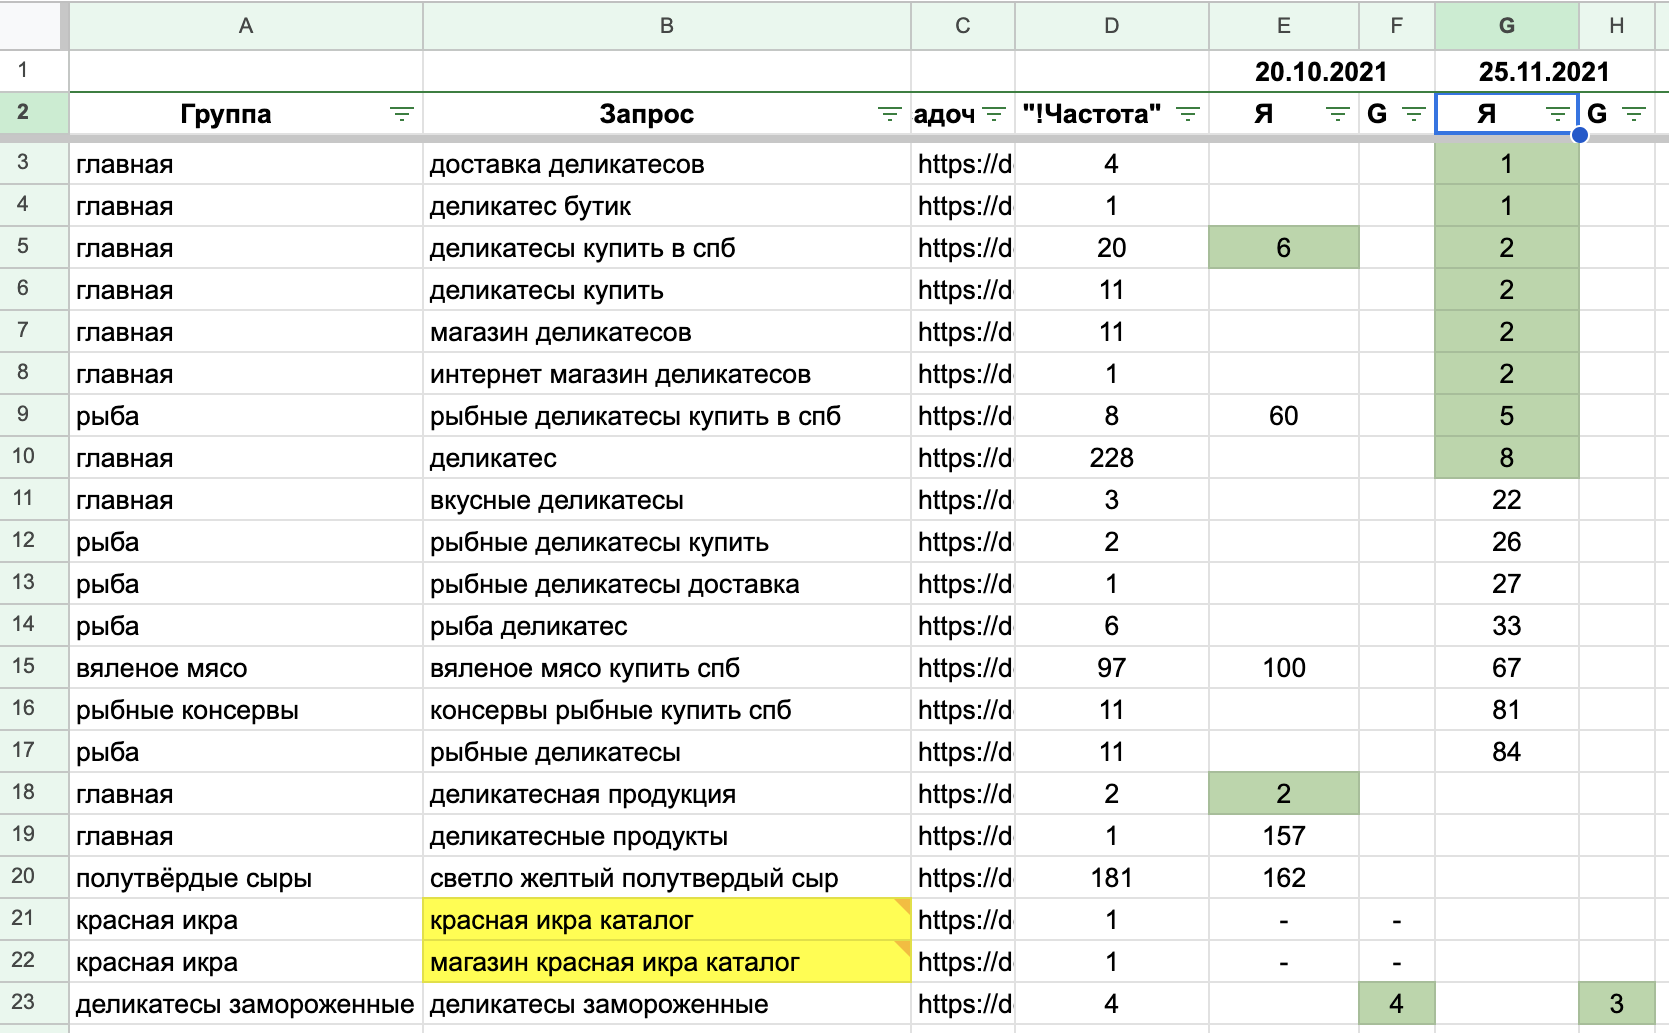This screenshot has width=1669, height=1033.
Task: Open filter dropdown for Группа column
Action: coord(402,114)
